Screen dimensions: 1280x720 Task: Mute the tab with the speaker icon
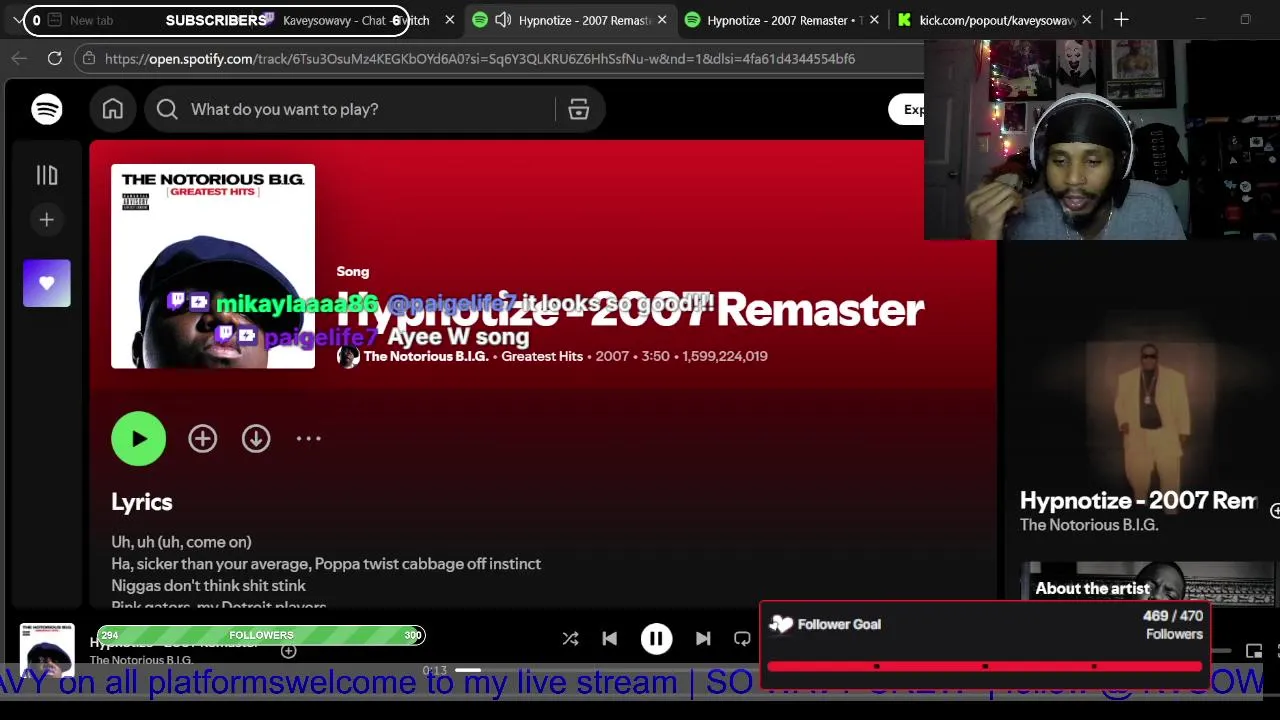click(503, 20)
